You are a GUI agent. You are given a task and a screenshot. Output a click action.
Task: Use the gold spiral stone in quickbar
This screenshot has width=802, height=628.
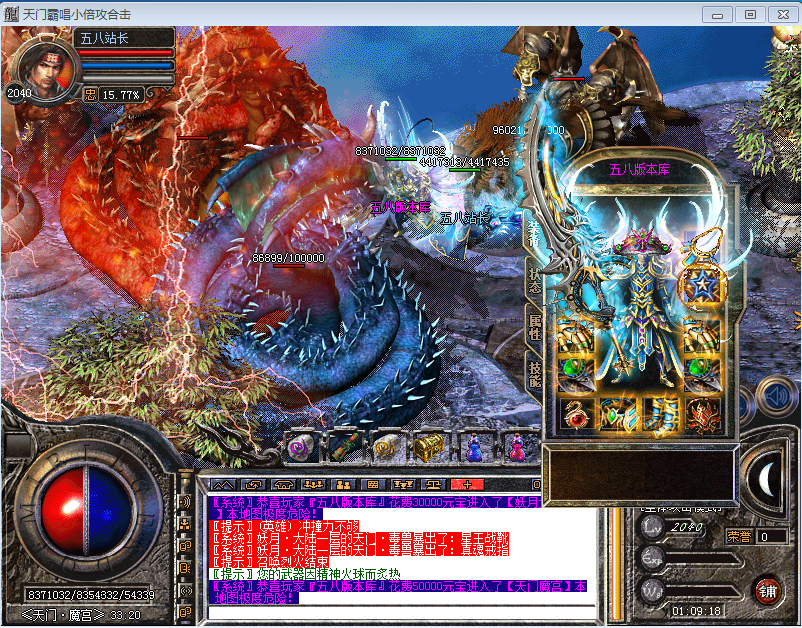point(388,447)
